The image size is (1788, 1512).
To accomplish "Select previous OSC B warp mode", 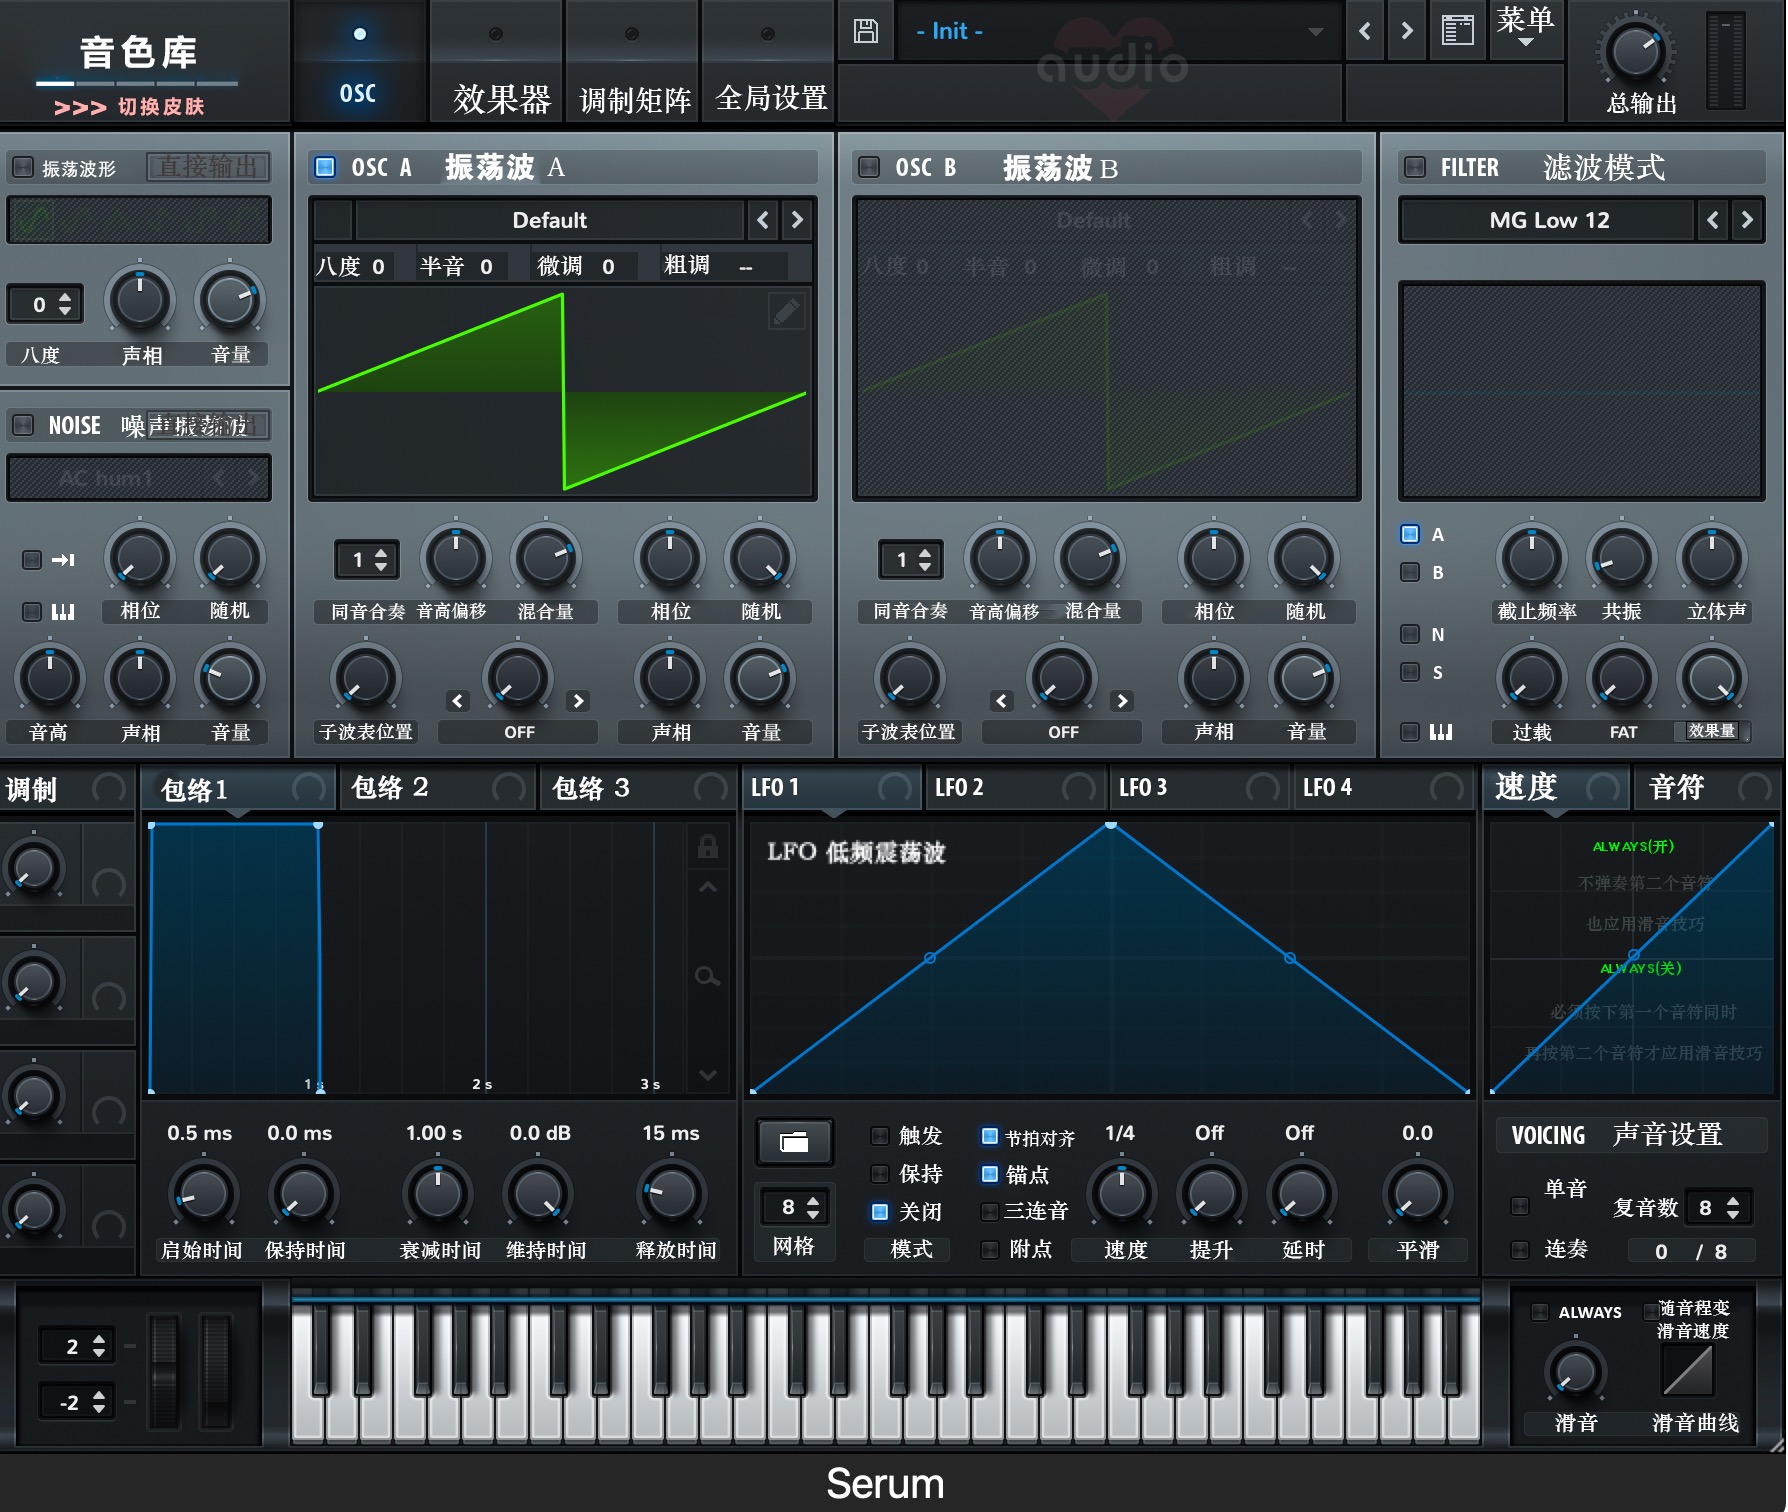I will click(x=1002, y=701).
